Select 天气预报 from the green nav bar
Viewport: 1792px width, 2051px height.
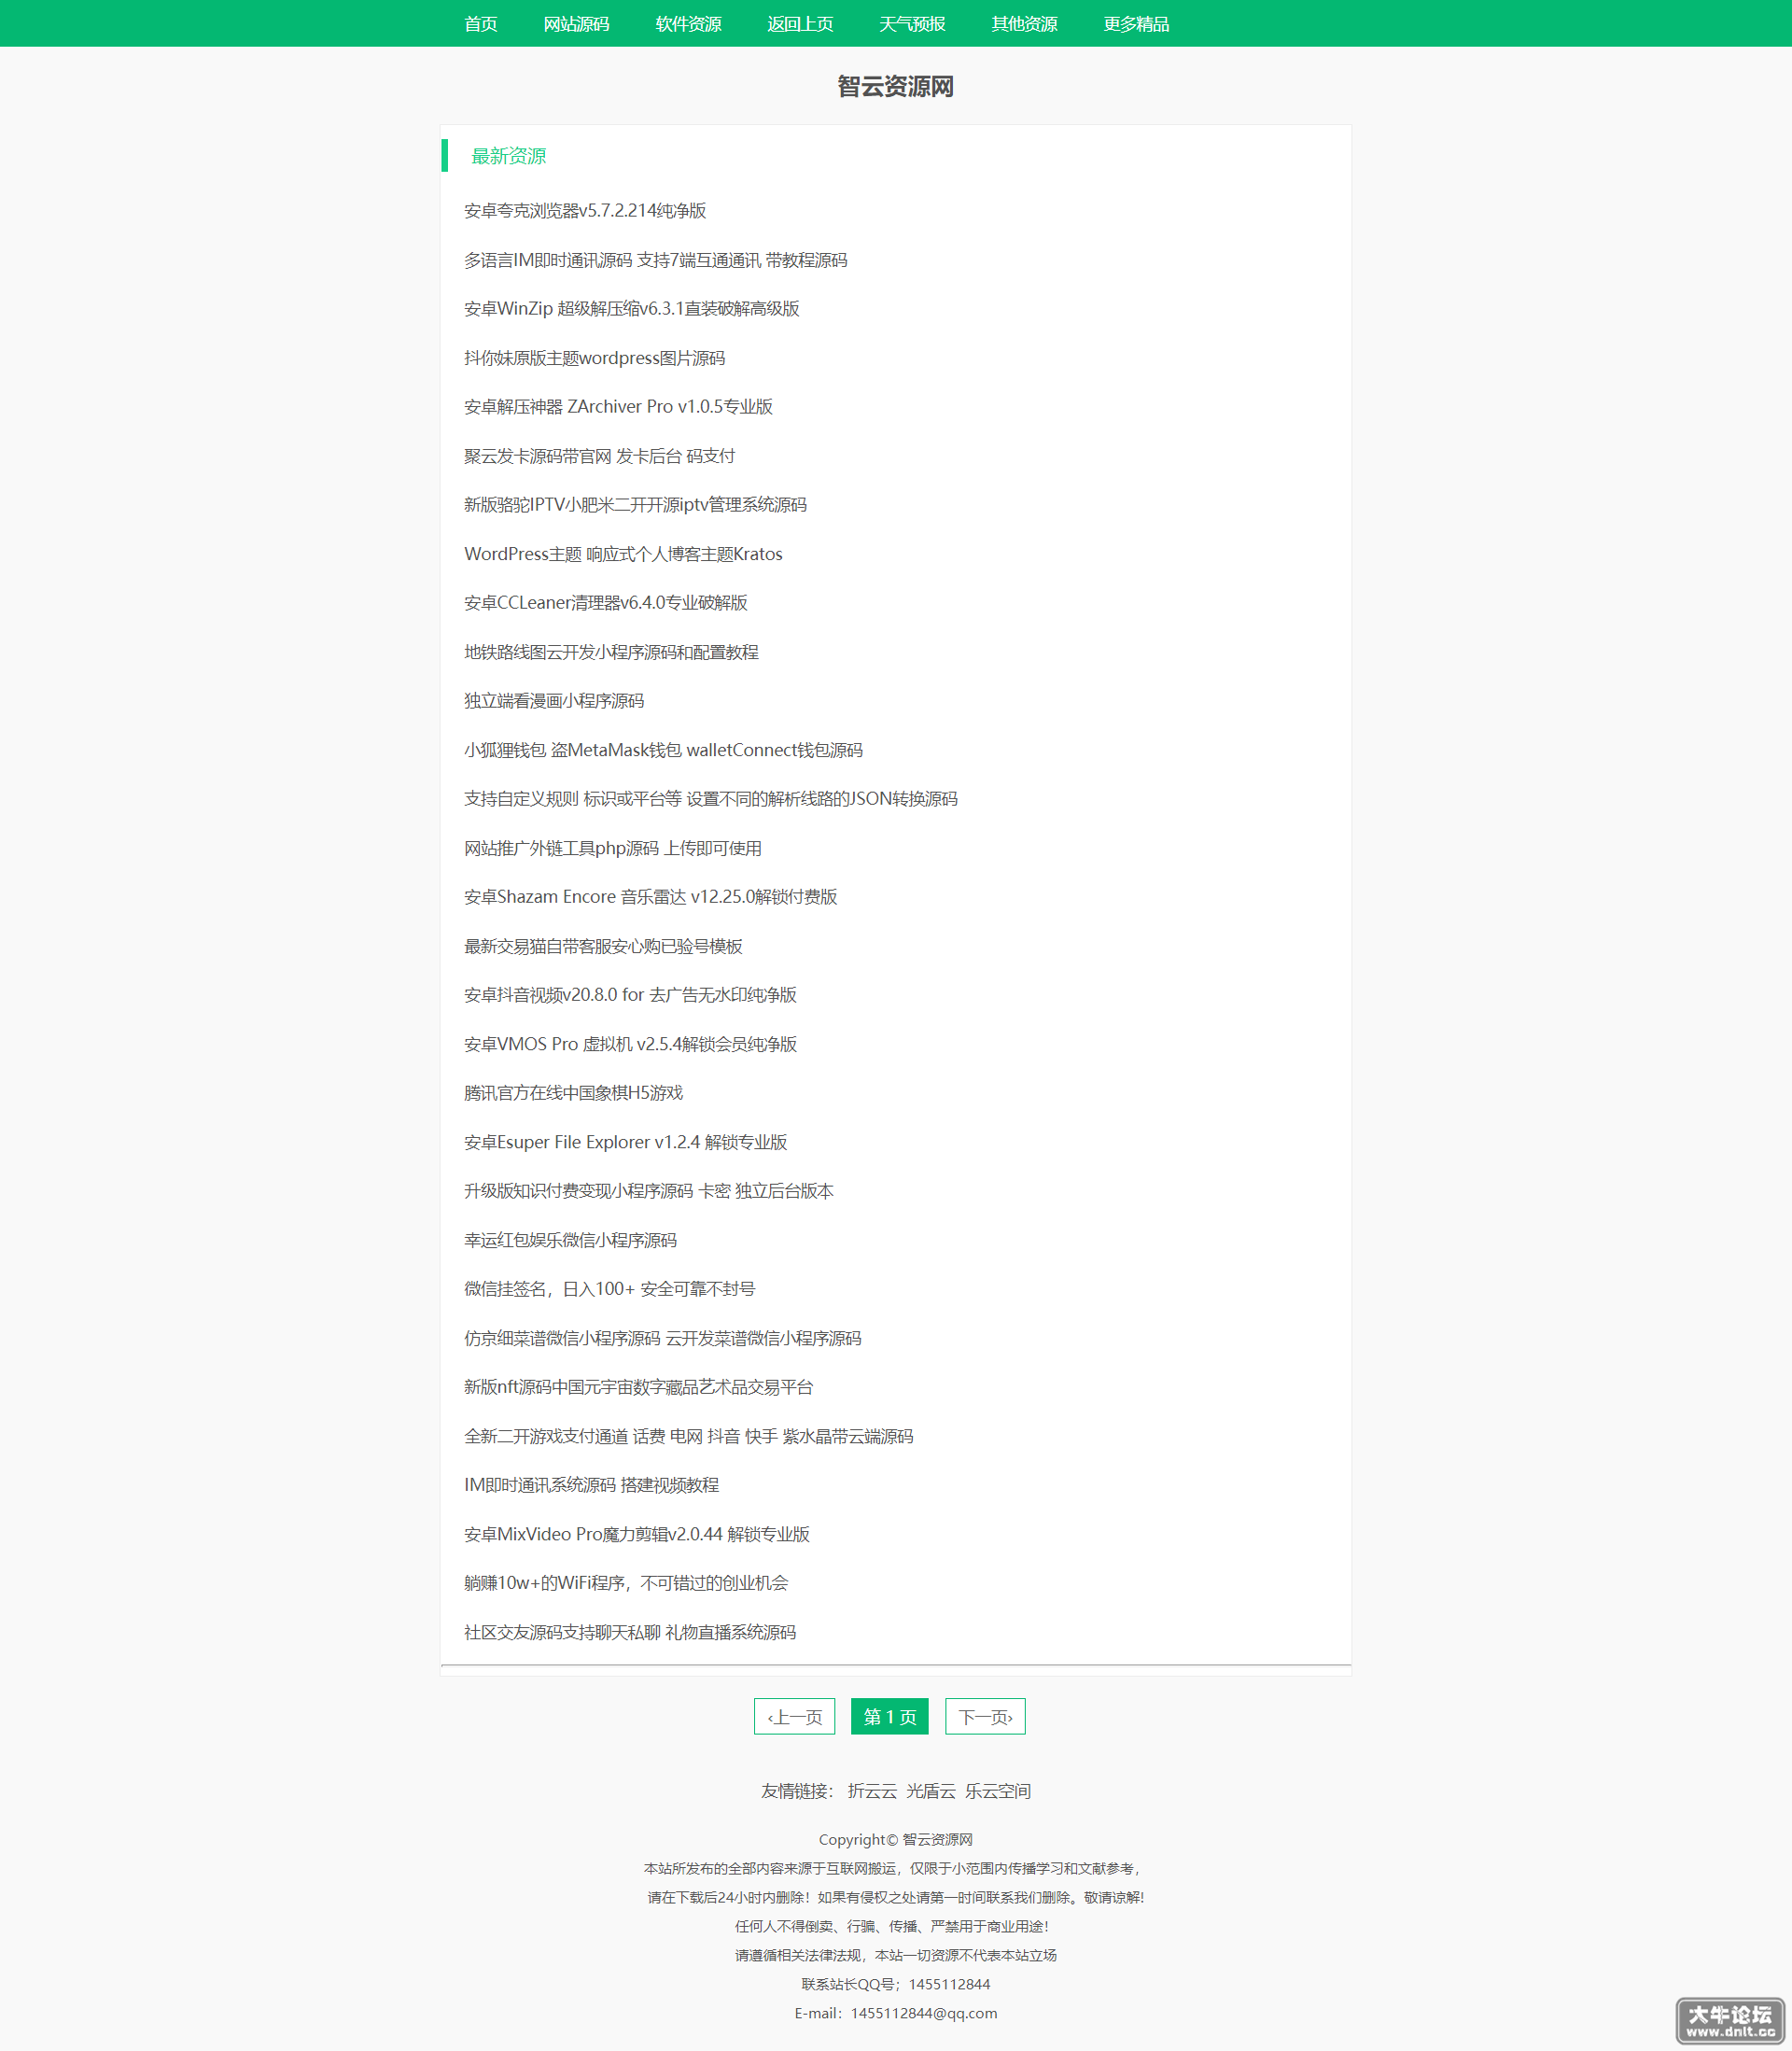pos(912,24)
